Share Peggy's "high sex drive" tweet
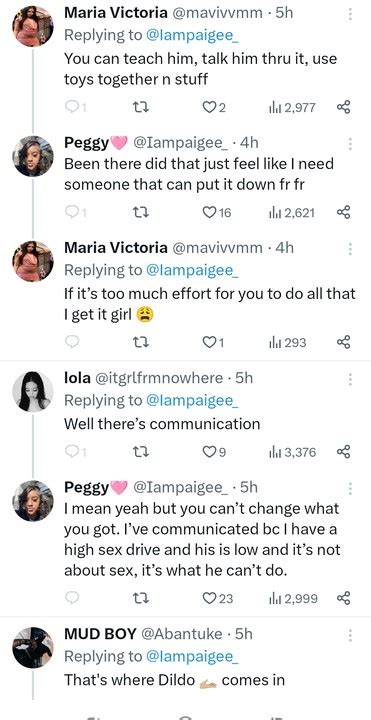The width and height of the screenshot is (371, 720). pyautogui.click(x=343, y=598)
